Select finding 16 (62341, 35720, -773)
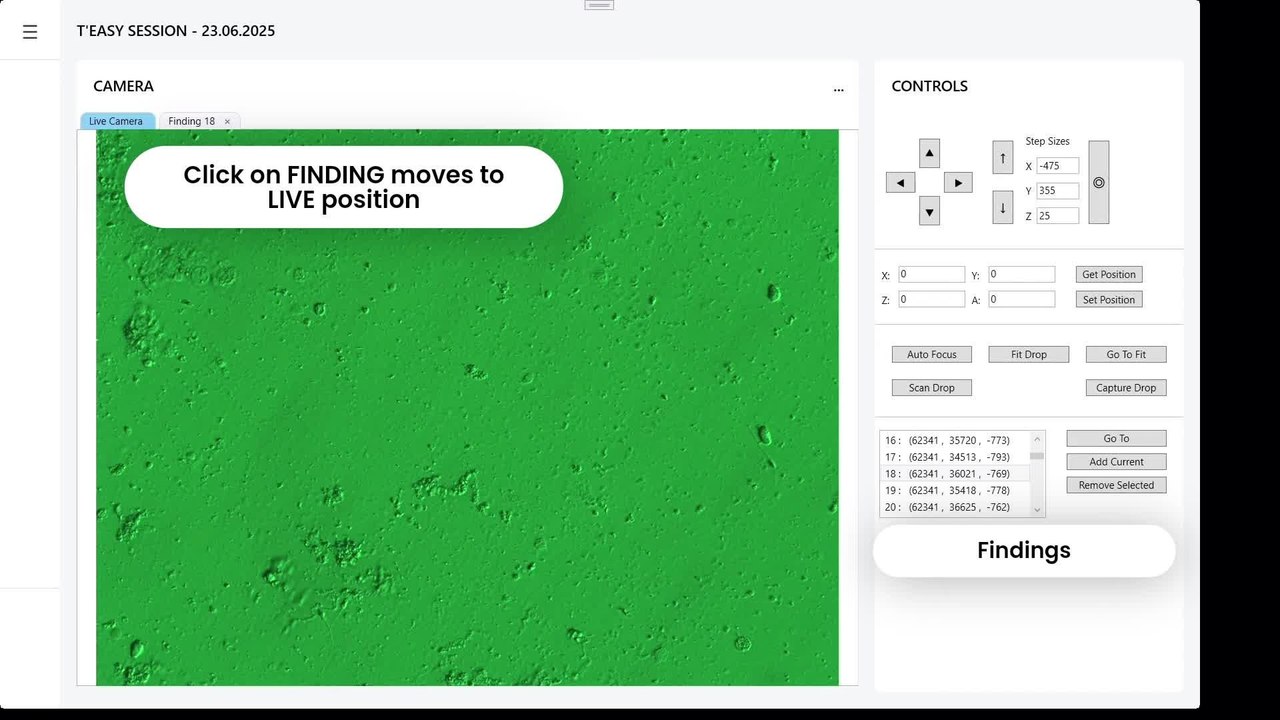This screenshot has width=1280, height=720. (x=955, y=440)
